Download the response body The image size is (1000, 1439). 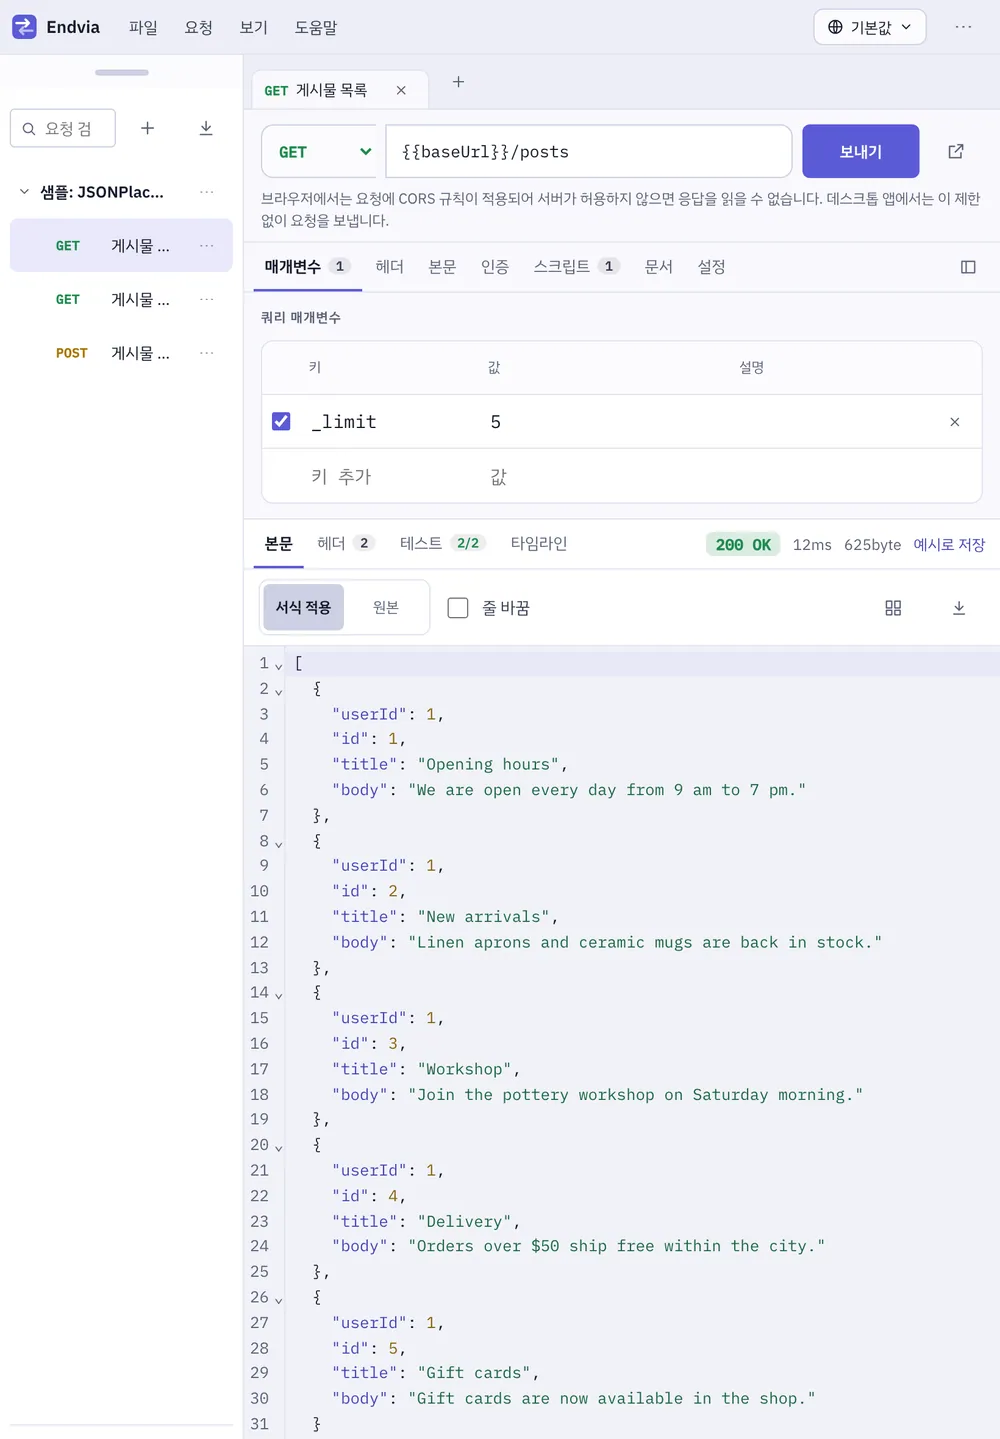(x=959, y=608)
